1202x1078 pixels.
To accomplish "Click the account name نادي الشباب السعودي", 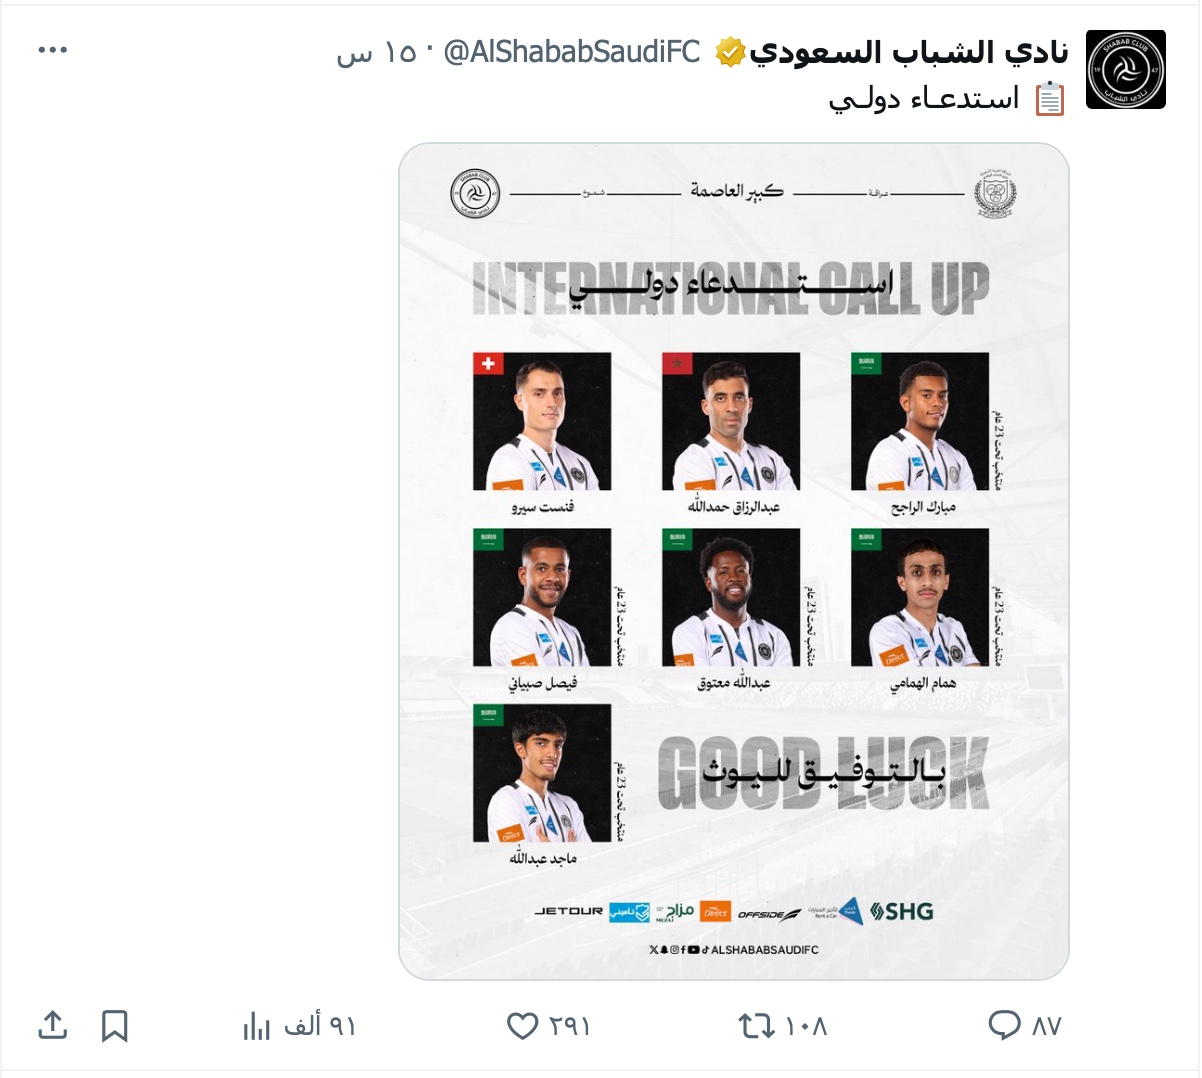I will pyautogui.click(x=908, y=52).
